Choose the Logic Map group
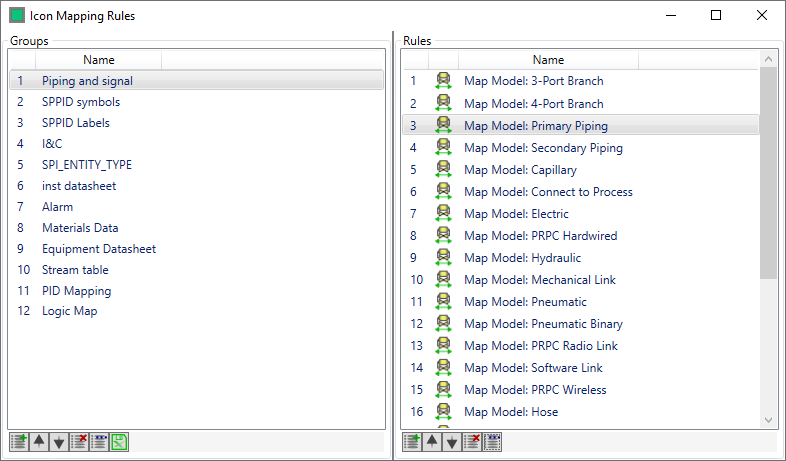786x461 pixels. click(70, 311)
